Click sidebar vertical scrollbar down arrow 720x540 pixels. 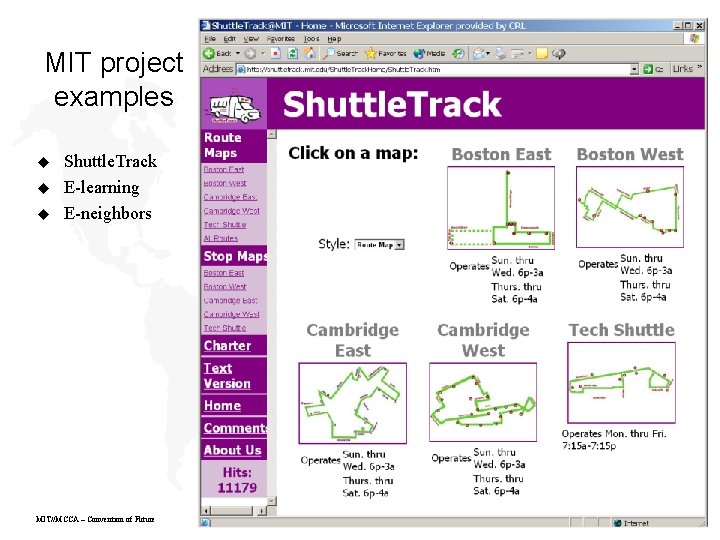pos(272,501)
